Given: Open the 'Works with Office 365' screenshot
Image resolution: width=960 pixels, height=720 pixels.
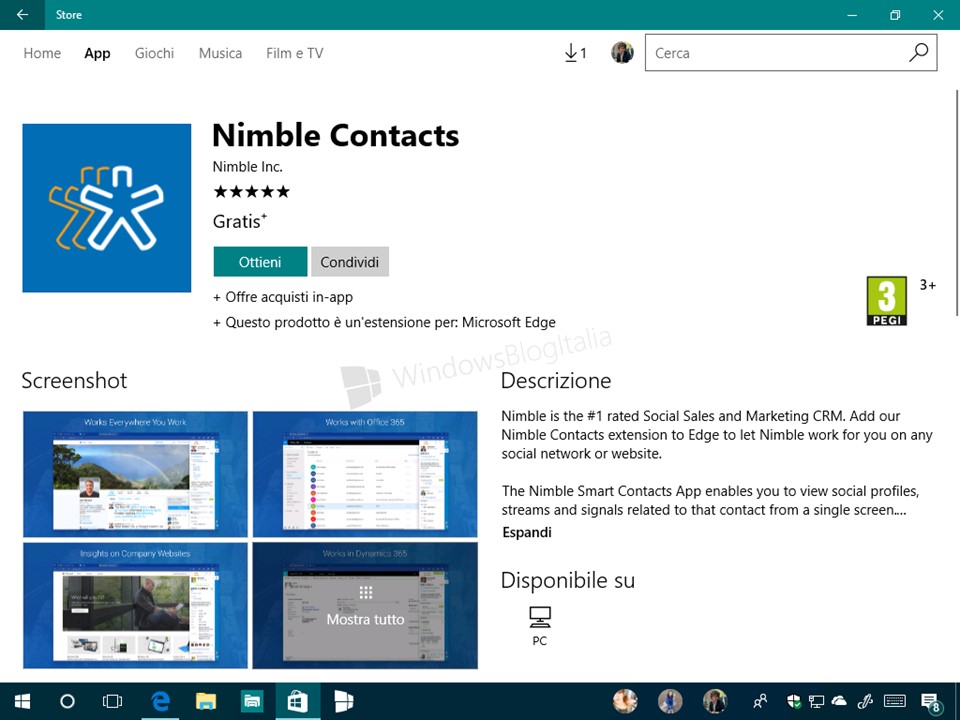Looking at the screenshot, I should (x=365, y=474).
